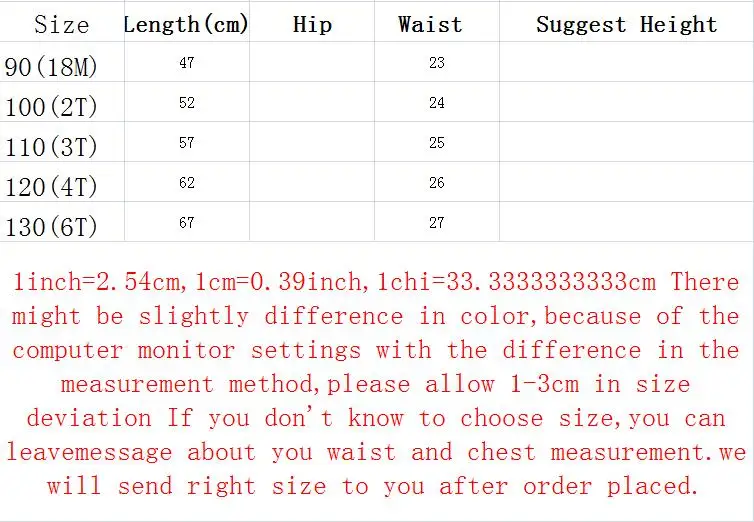This screenshot has height=522, width=754.
Task: Click the Length(cm) column header
Action: coord(187,25)
